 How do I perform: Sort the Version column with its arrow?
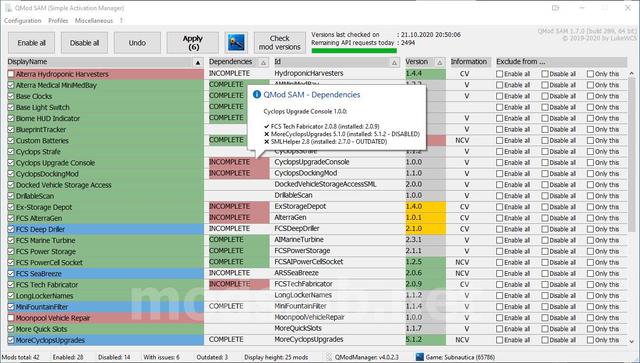click(440, 62)
